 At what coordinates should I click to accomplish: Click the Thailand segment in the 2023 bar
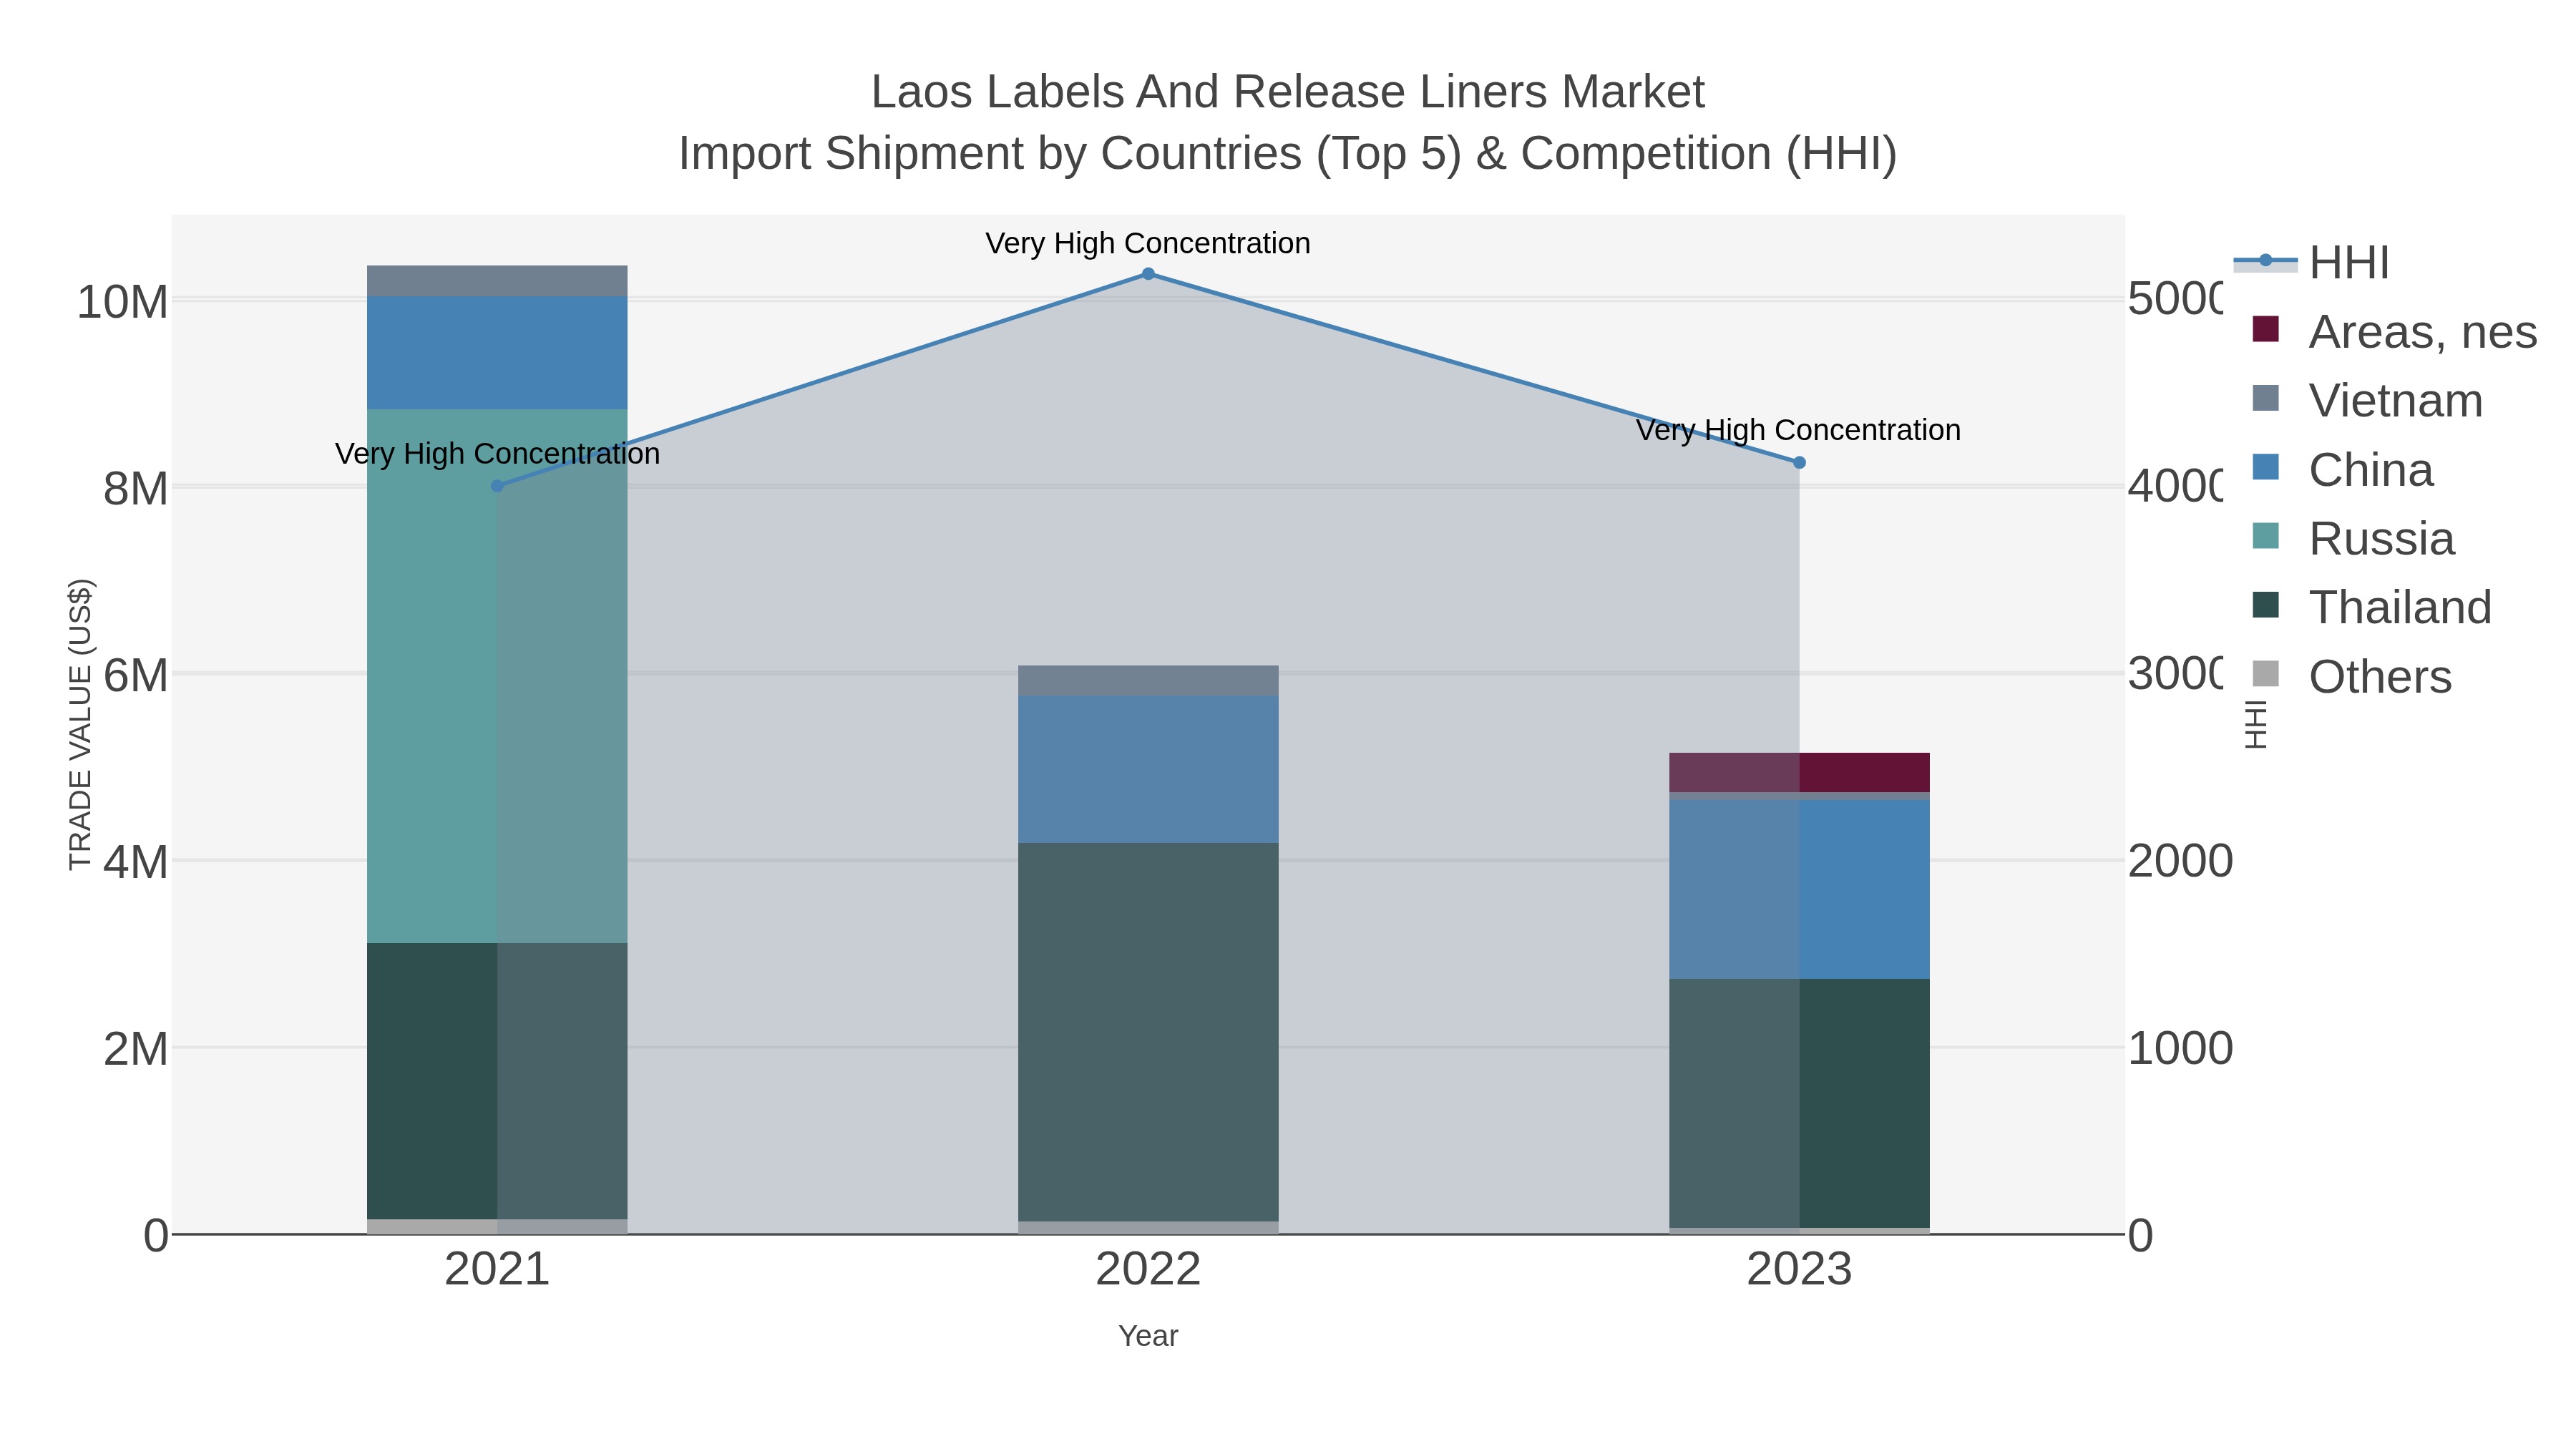pyautogui.click(x=1799, y=1103)
